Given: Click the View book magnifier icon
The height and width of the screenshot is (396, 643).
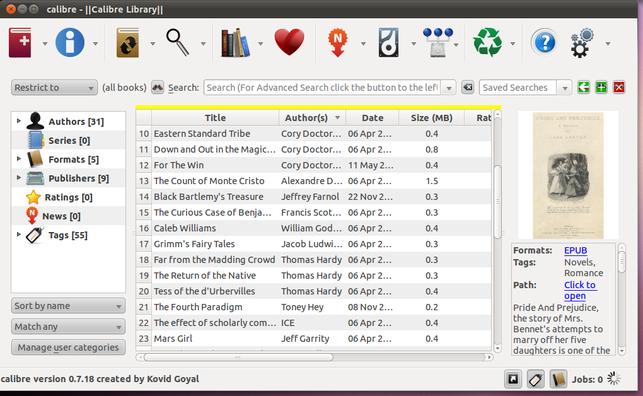Looking at the screenshot, I should point(178,42).
